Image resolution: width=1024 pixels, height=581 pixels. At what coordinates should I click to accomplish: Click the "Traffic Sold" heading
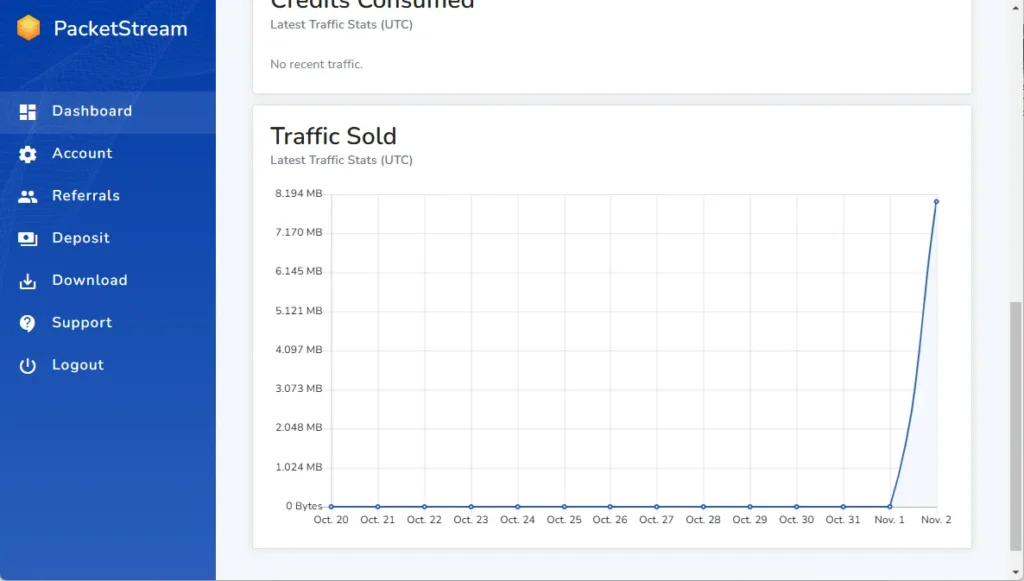click(333, 136)
